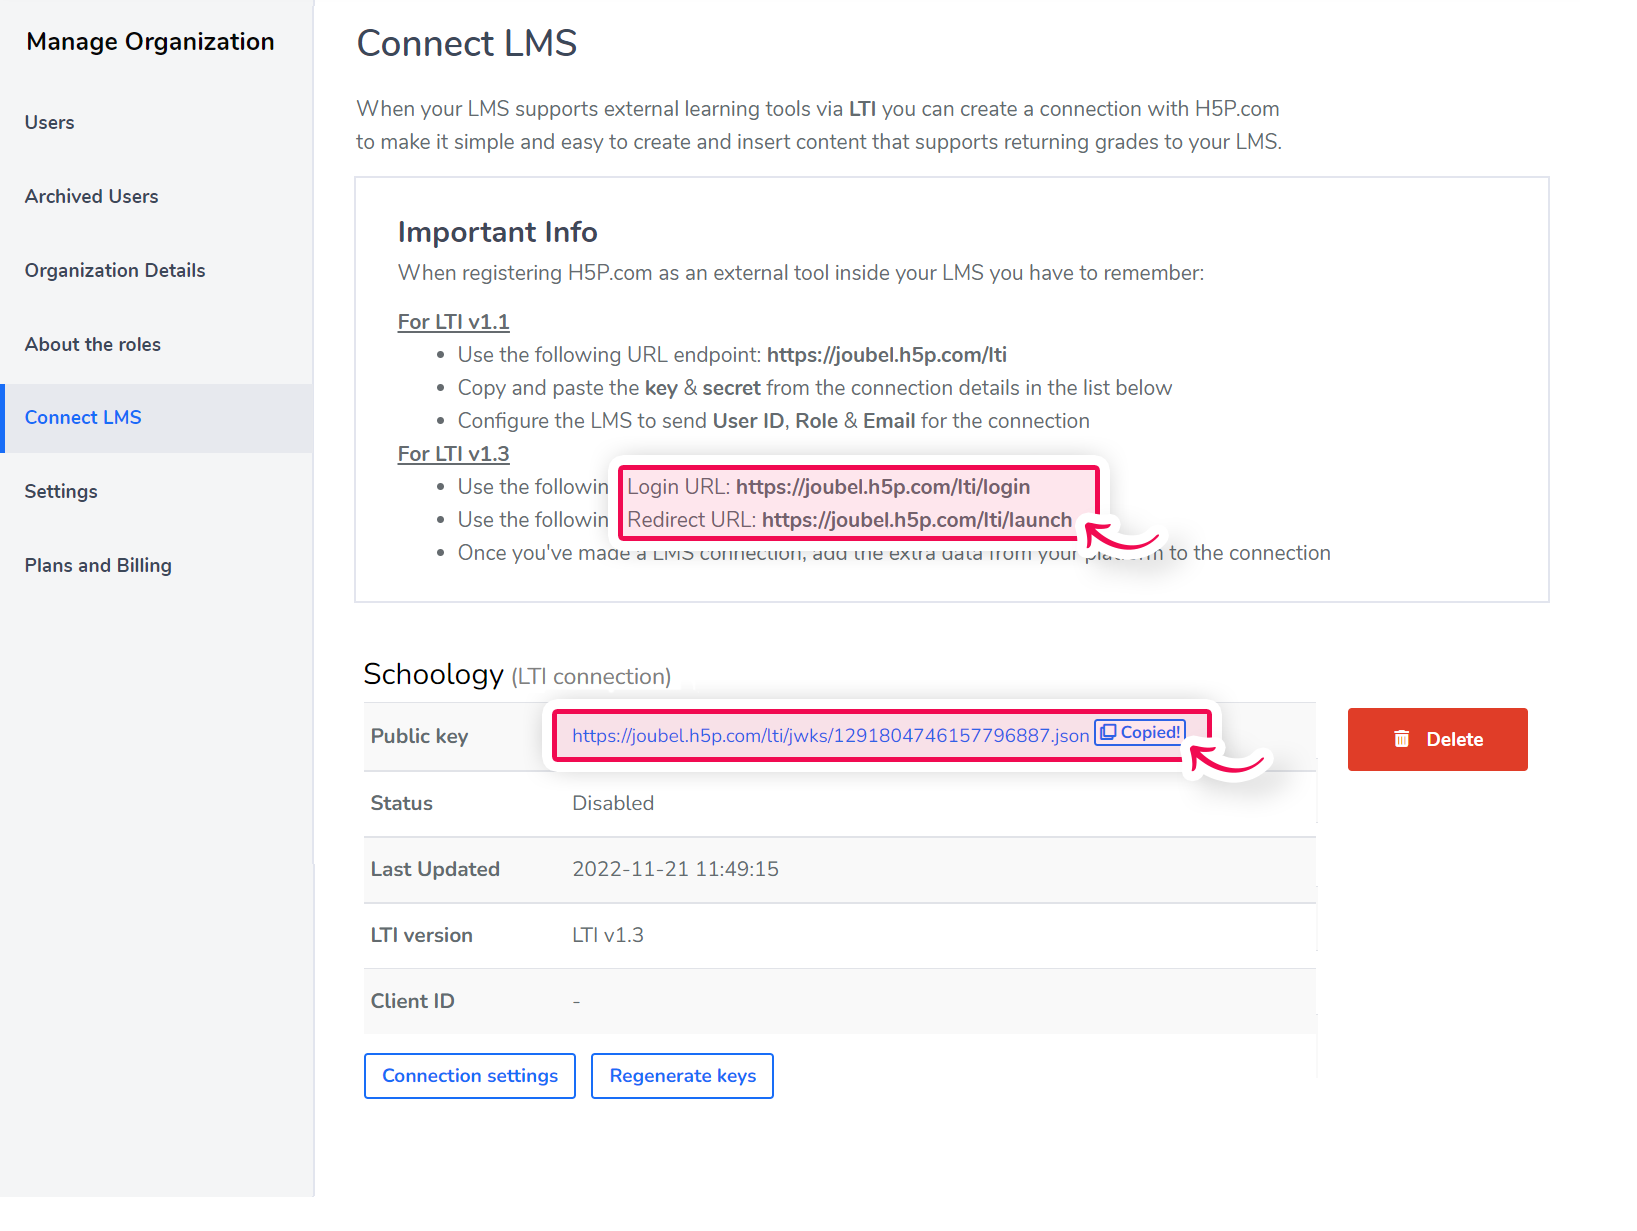Click the Schoology connection heading

pyautogui.click(x=517, y=675)
